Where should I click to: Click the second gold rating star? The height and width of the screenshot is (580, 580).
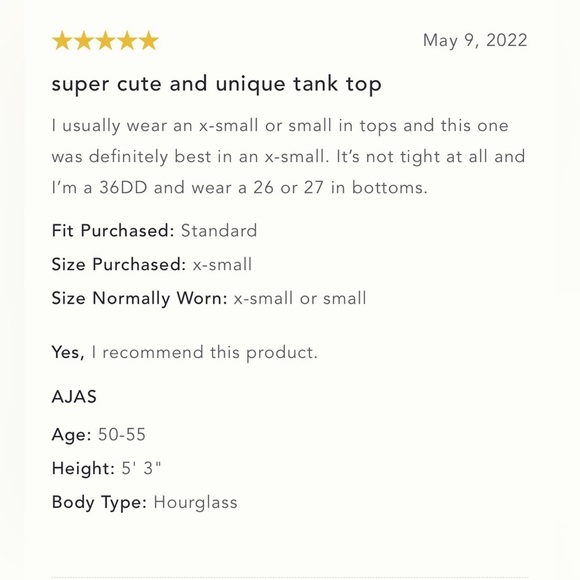click(84, 40)
